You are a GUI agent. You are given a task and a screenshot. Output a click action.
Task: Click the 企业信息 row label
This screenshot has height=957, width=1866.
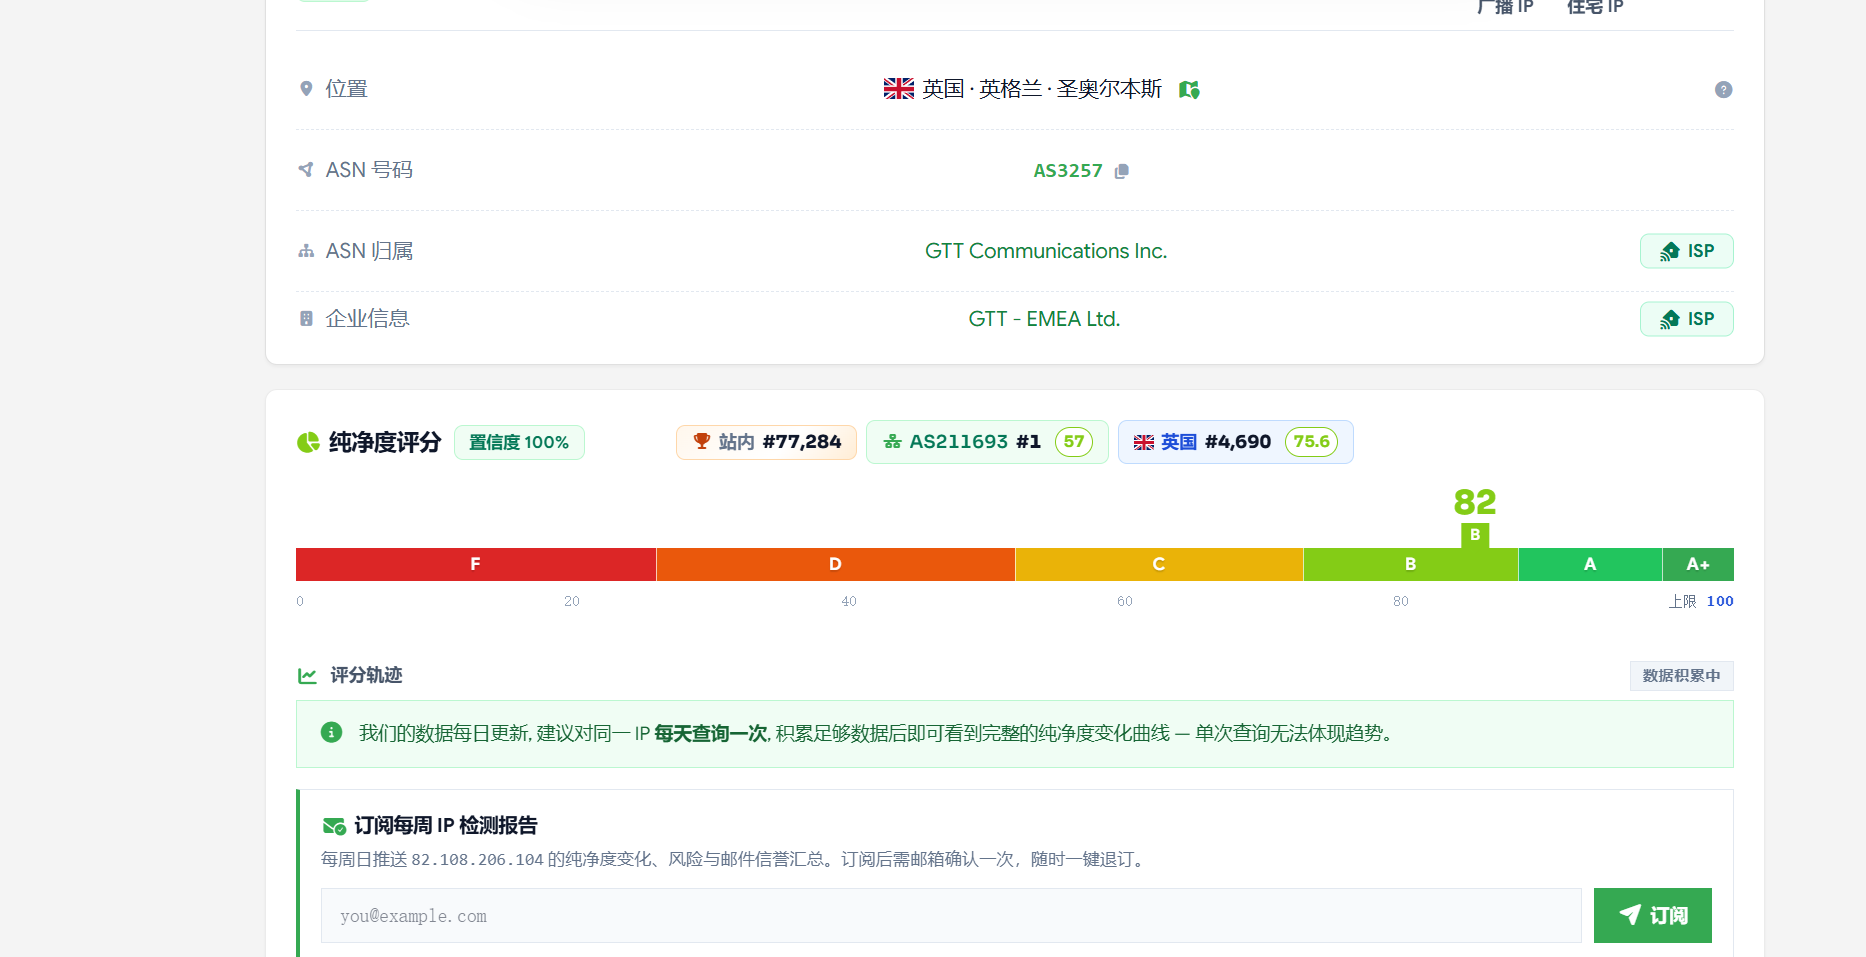tap(368, 319)
